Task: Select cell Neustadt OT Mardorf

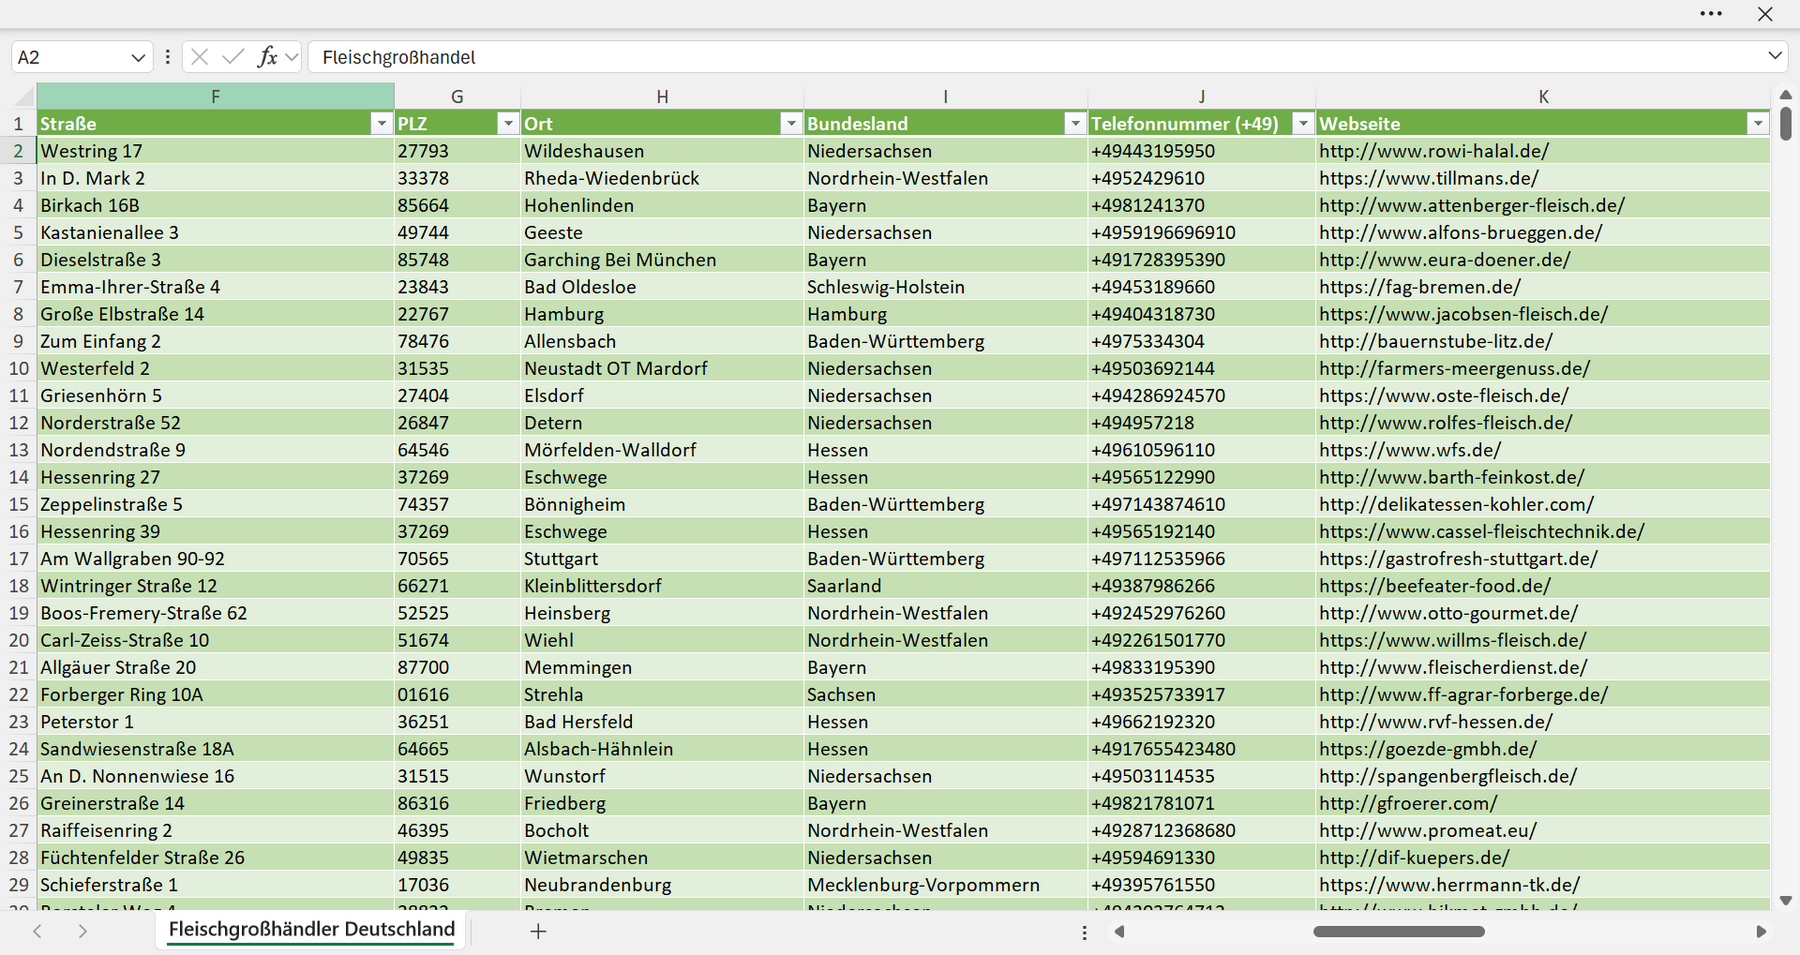Action: pyautogui.click(x=662, y=368)
